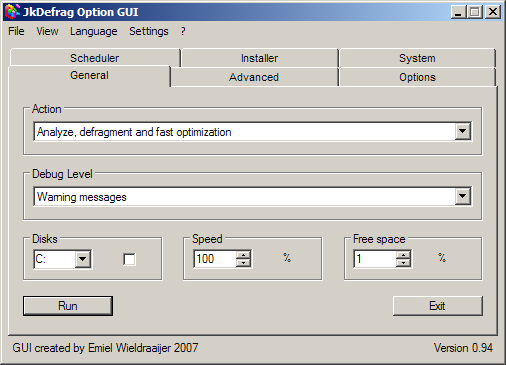Image resolution: width=506 pixels, height=365 pixels.
Task: Expand the Action dropdown arrow
Action: tap(463, 131)
